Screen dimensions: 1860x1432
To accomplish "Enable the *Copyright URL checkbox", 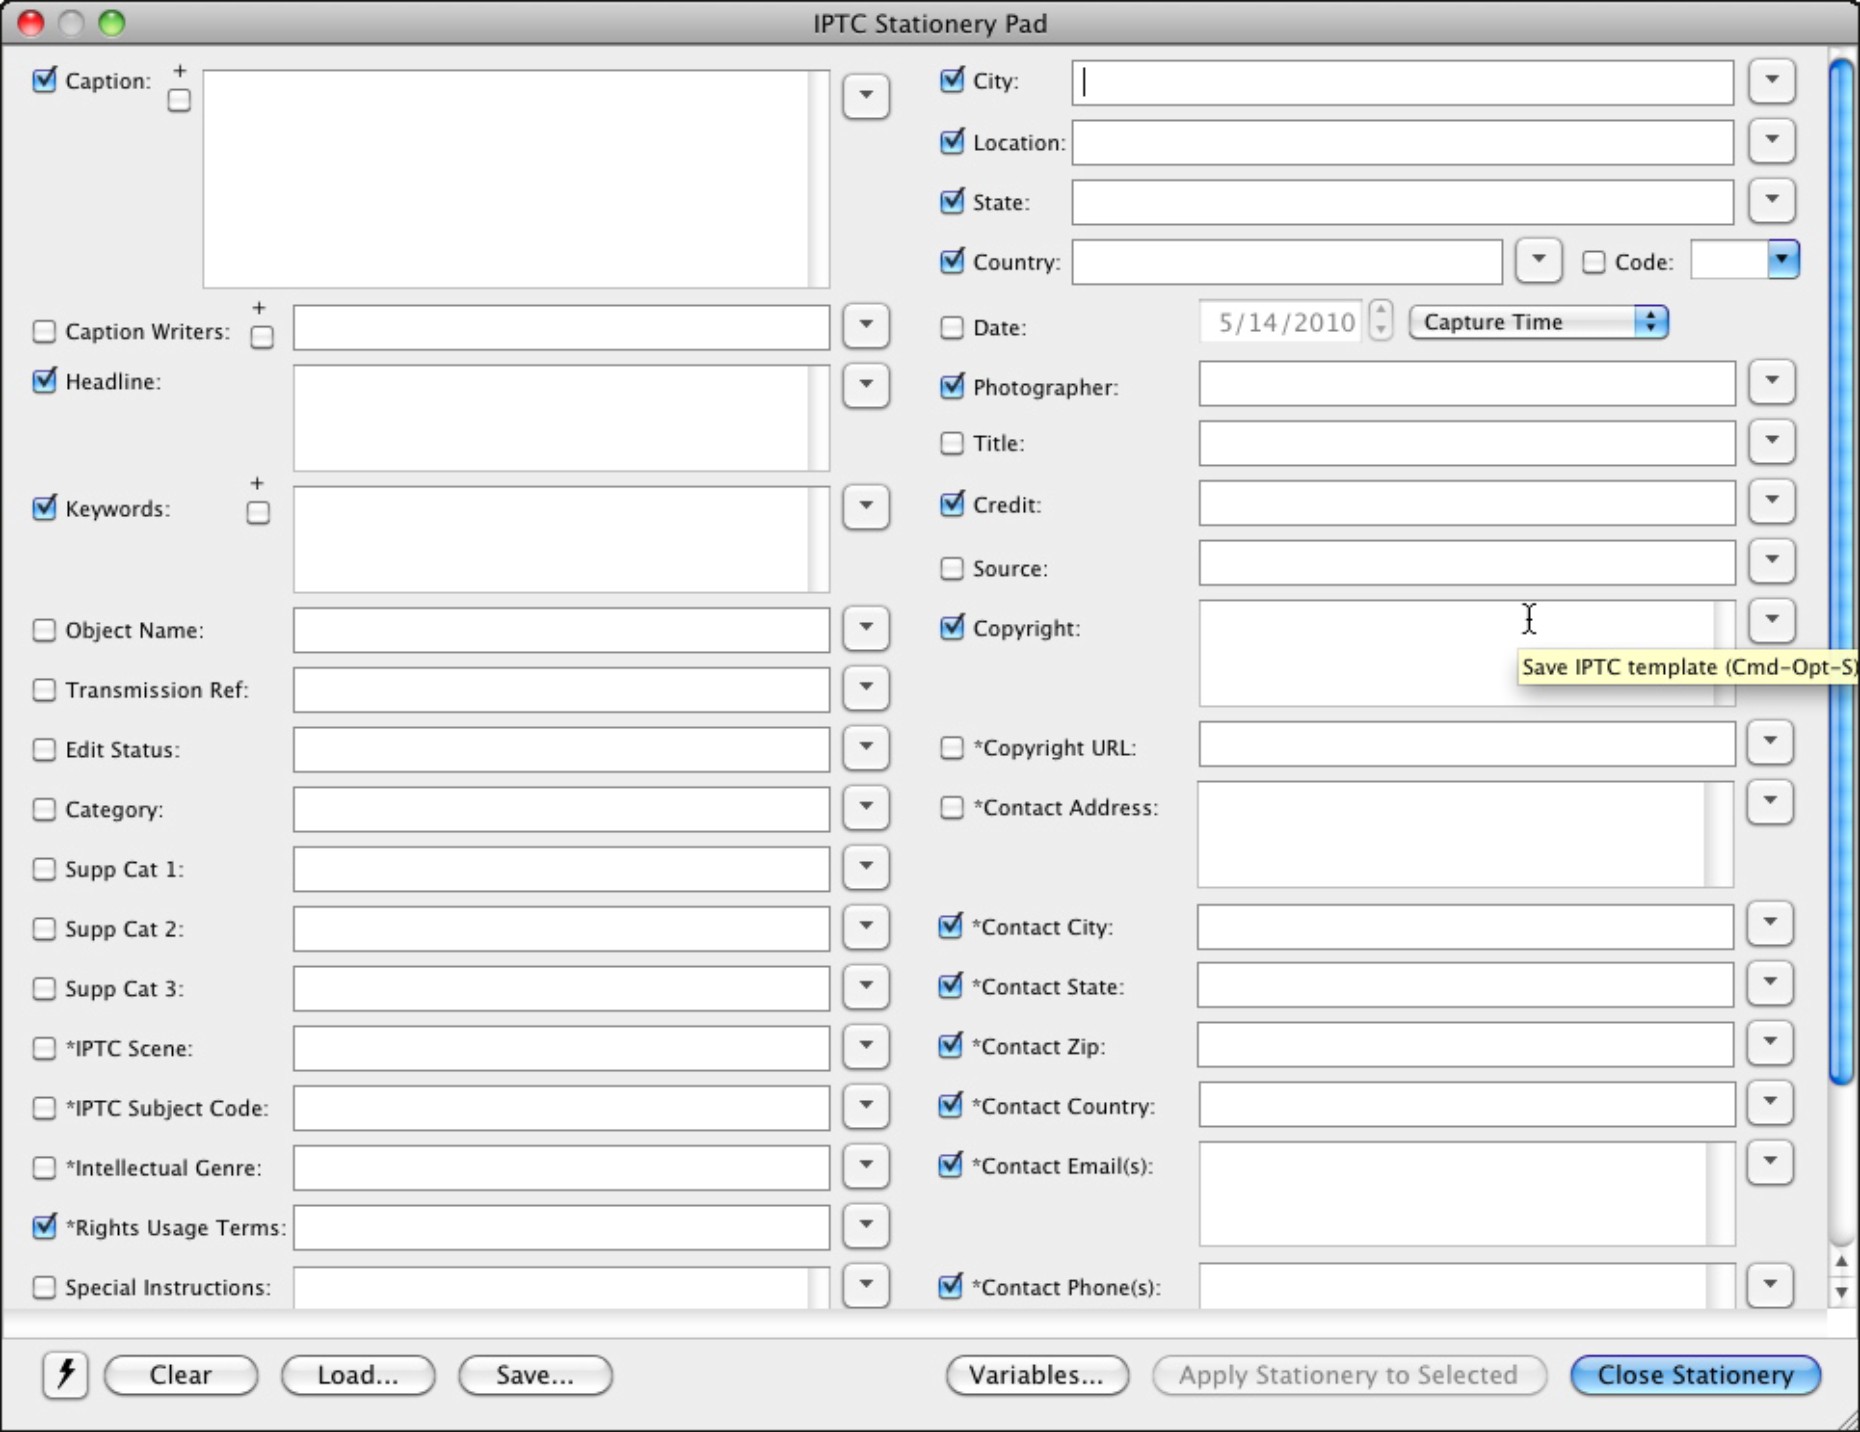I will [x=952, y=747].
